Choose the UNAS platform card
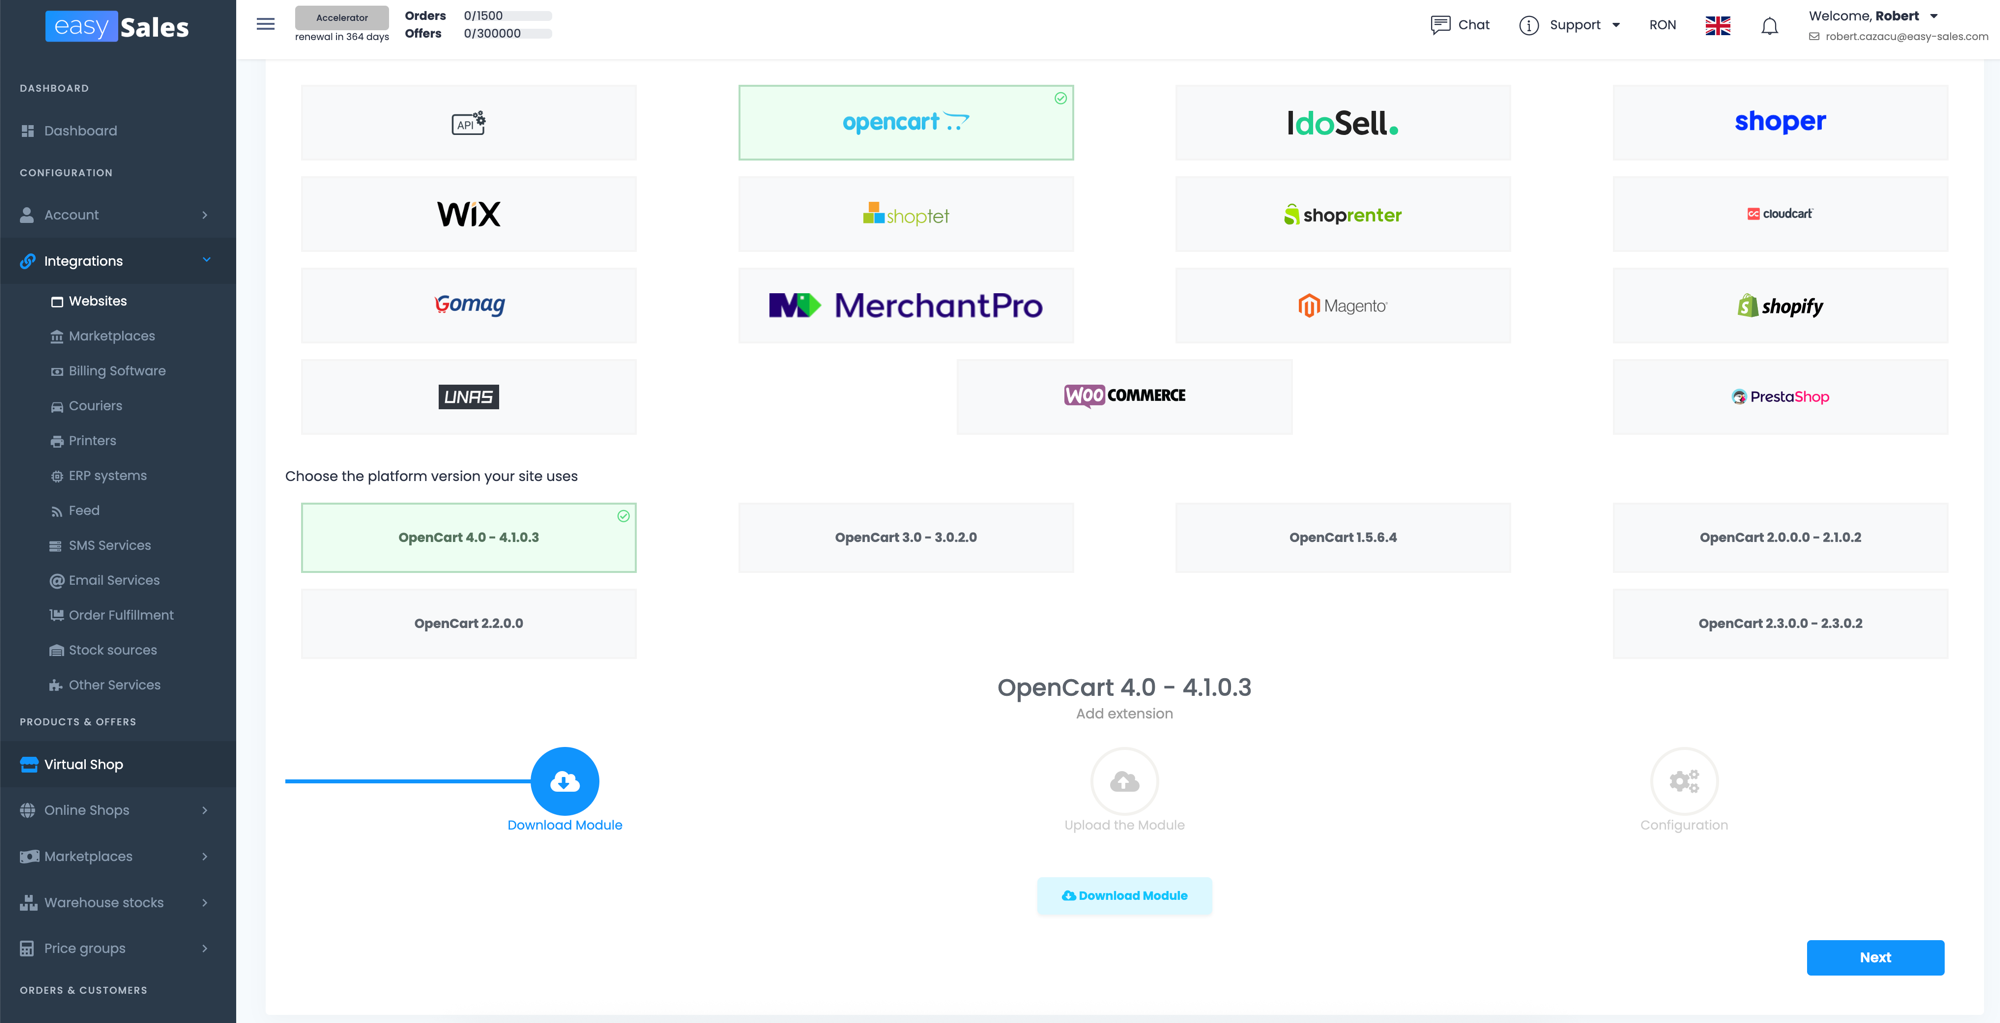 (x=468, y=397)
